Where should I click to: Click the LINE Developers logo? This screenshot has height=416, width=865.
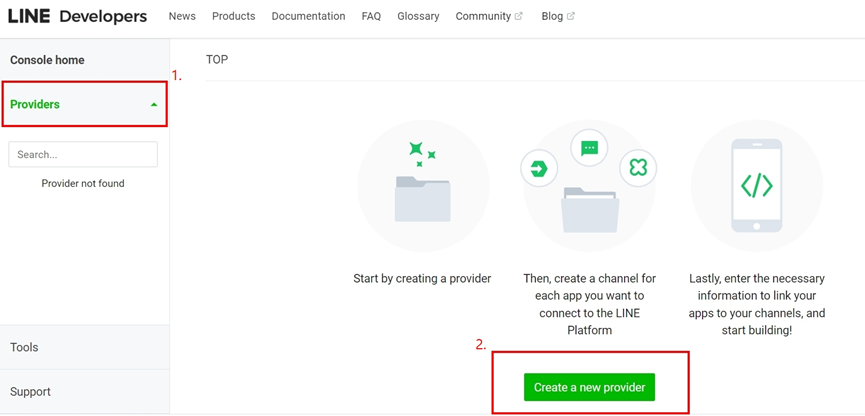point(77,17)
